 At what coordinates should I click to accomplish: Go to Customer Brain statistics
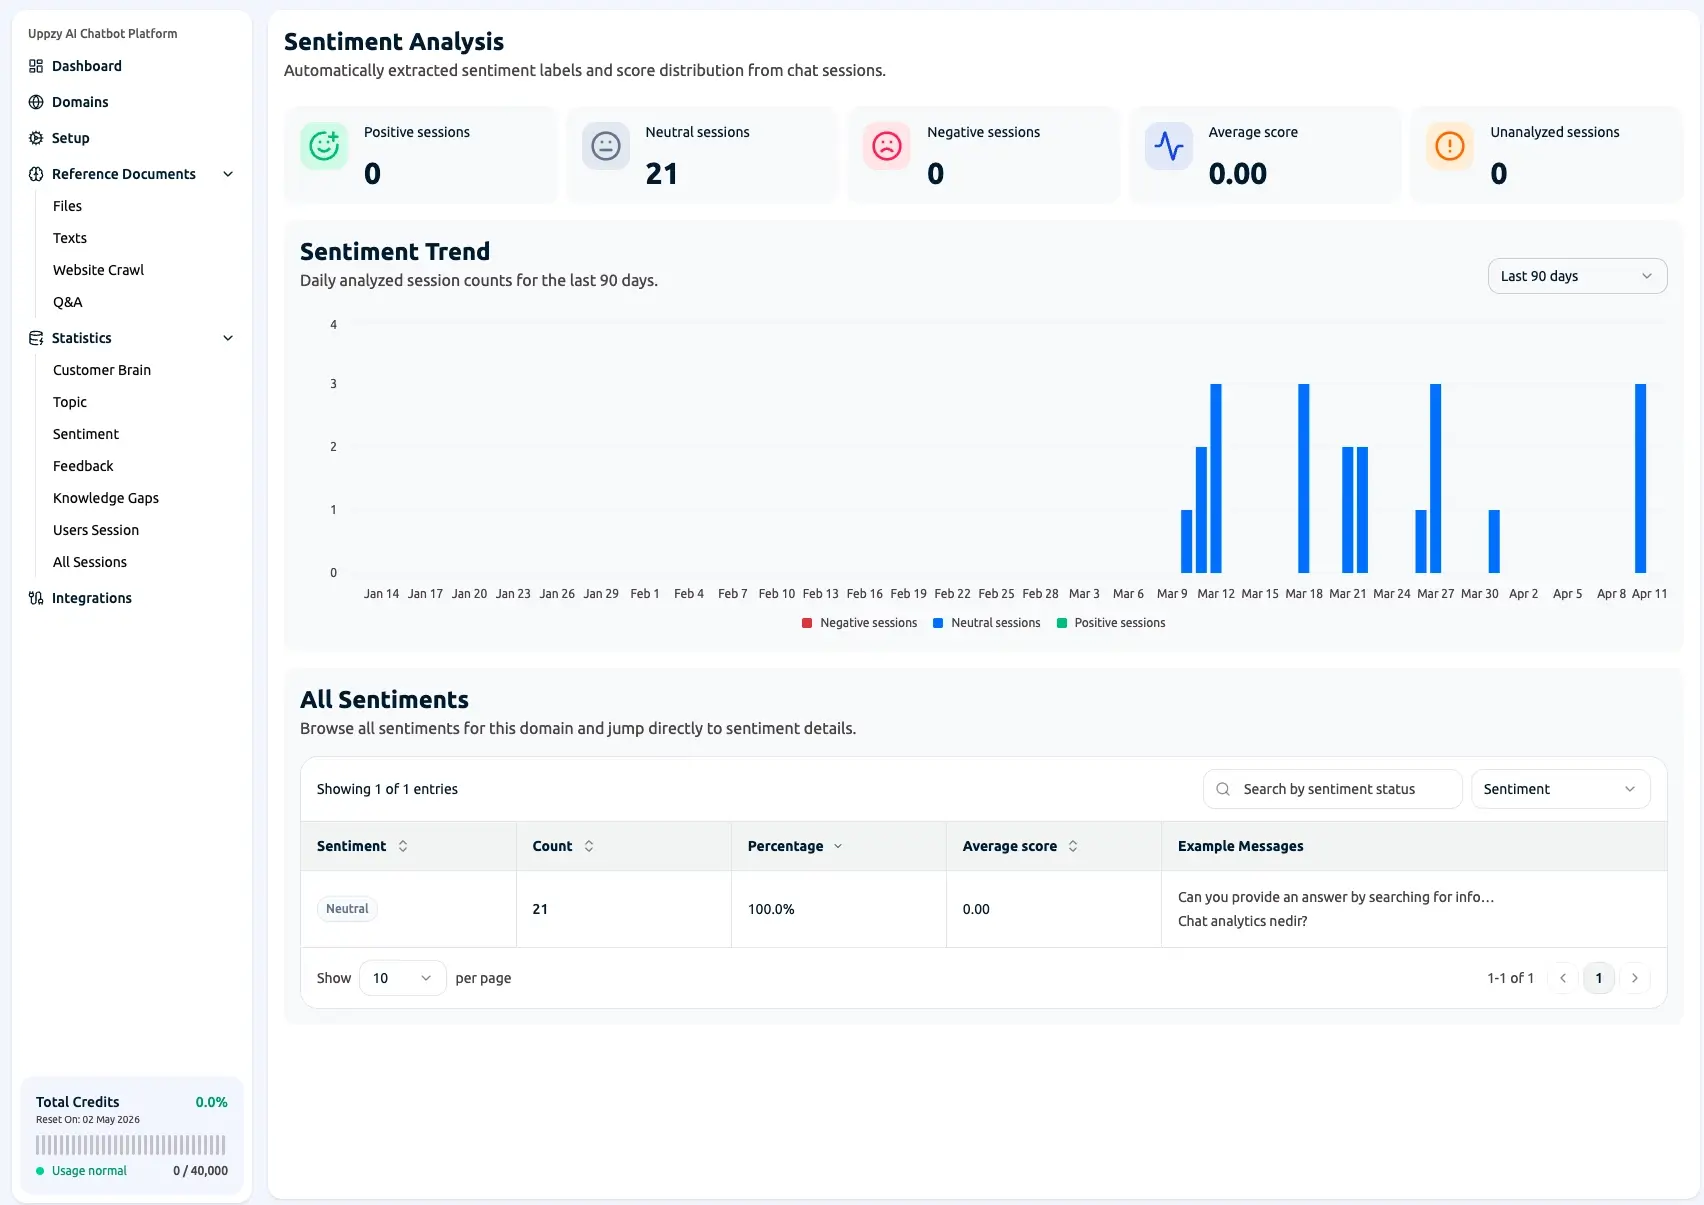(102, 370)
